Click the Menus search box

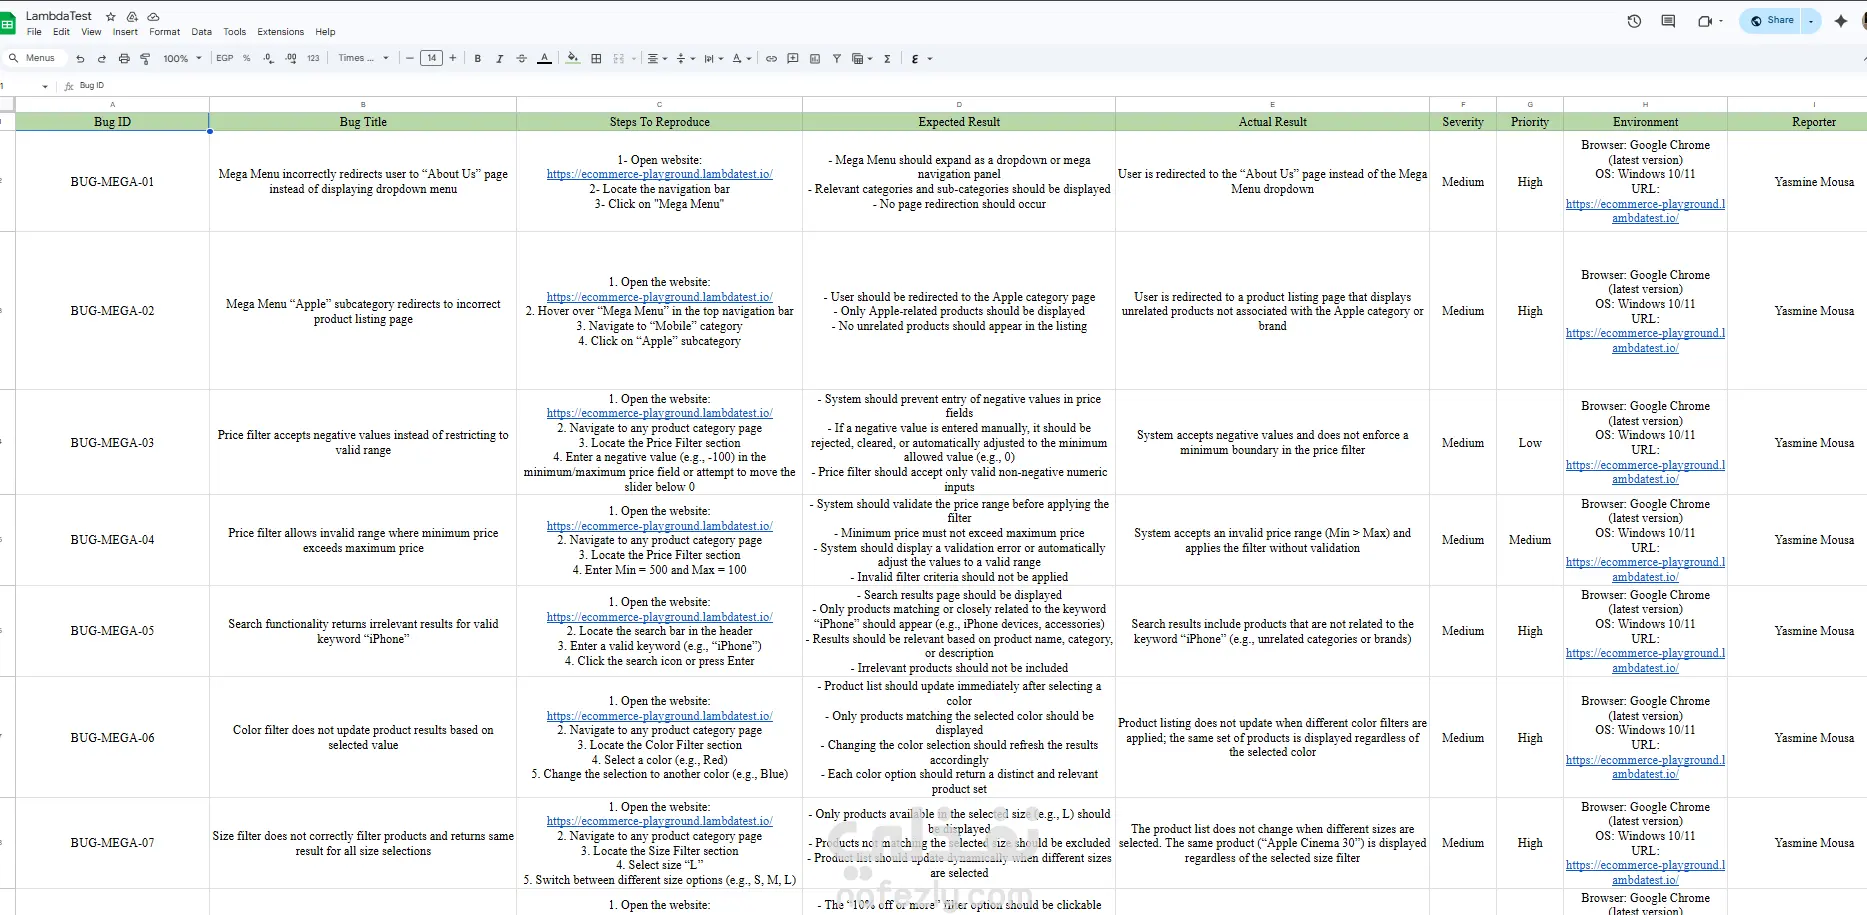[34, 58]
